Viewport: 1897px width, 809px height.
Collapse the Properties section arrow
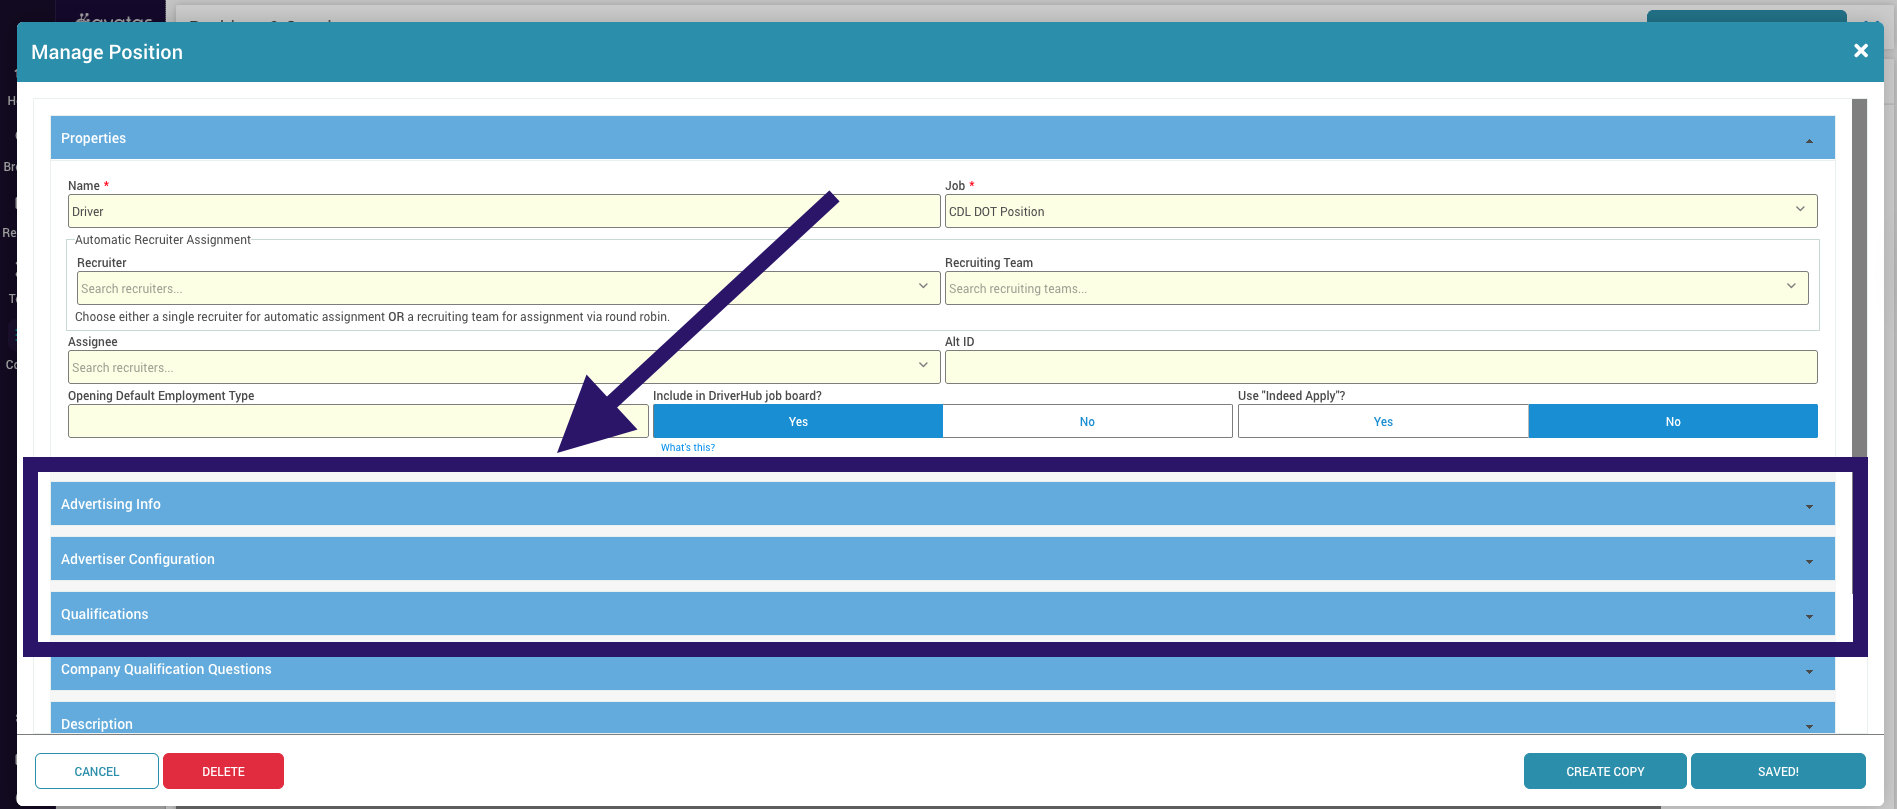1809,140
